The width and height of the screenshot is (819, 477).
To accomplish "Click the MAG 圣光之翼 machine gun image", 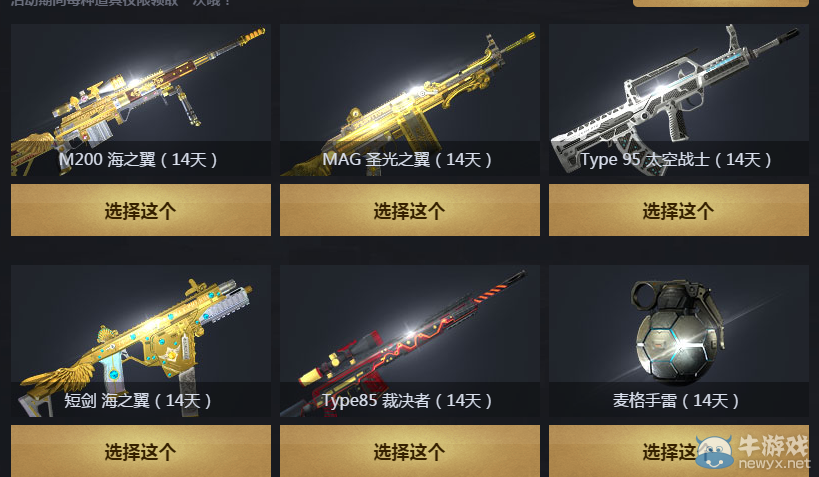I will 410,99.
